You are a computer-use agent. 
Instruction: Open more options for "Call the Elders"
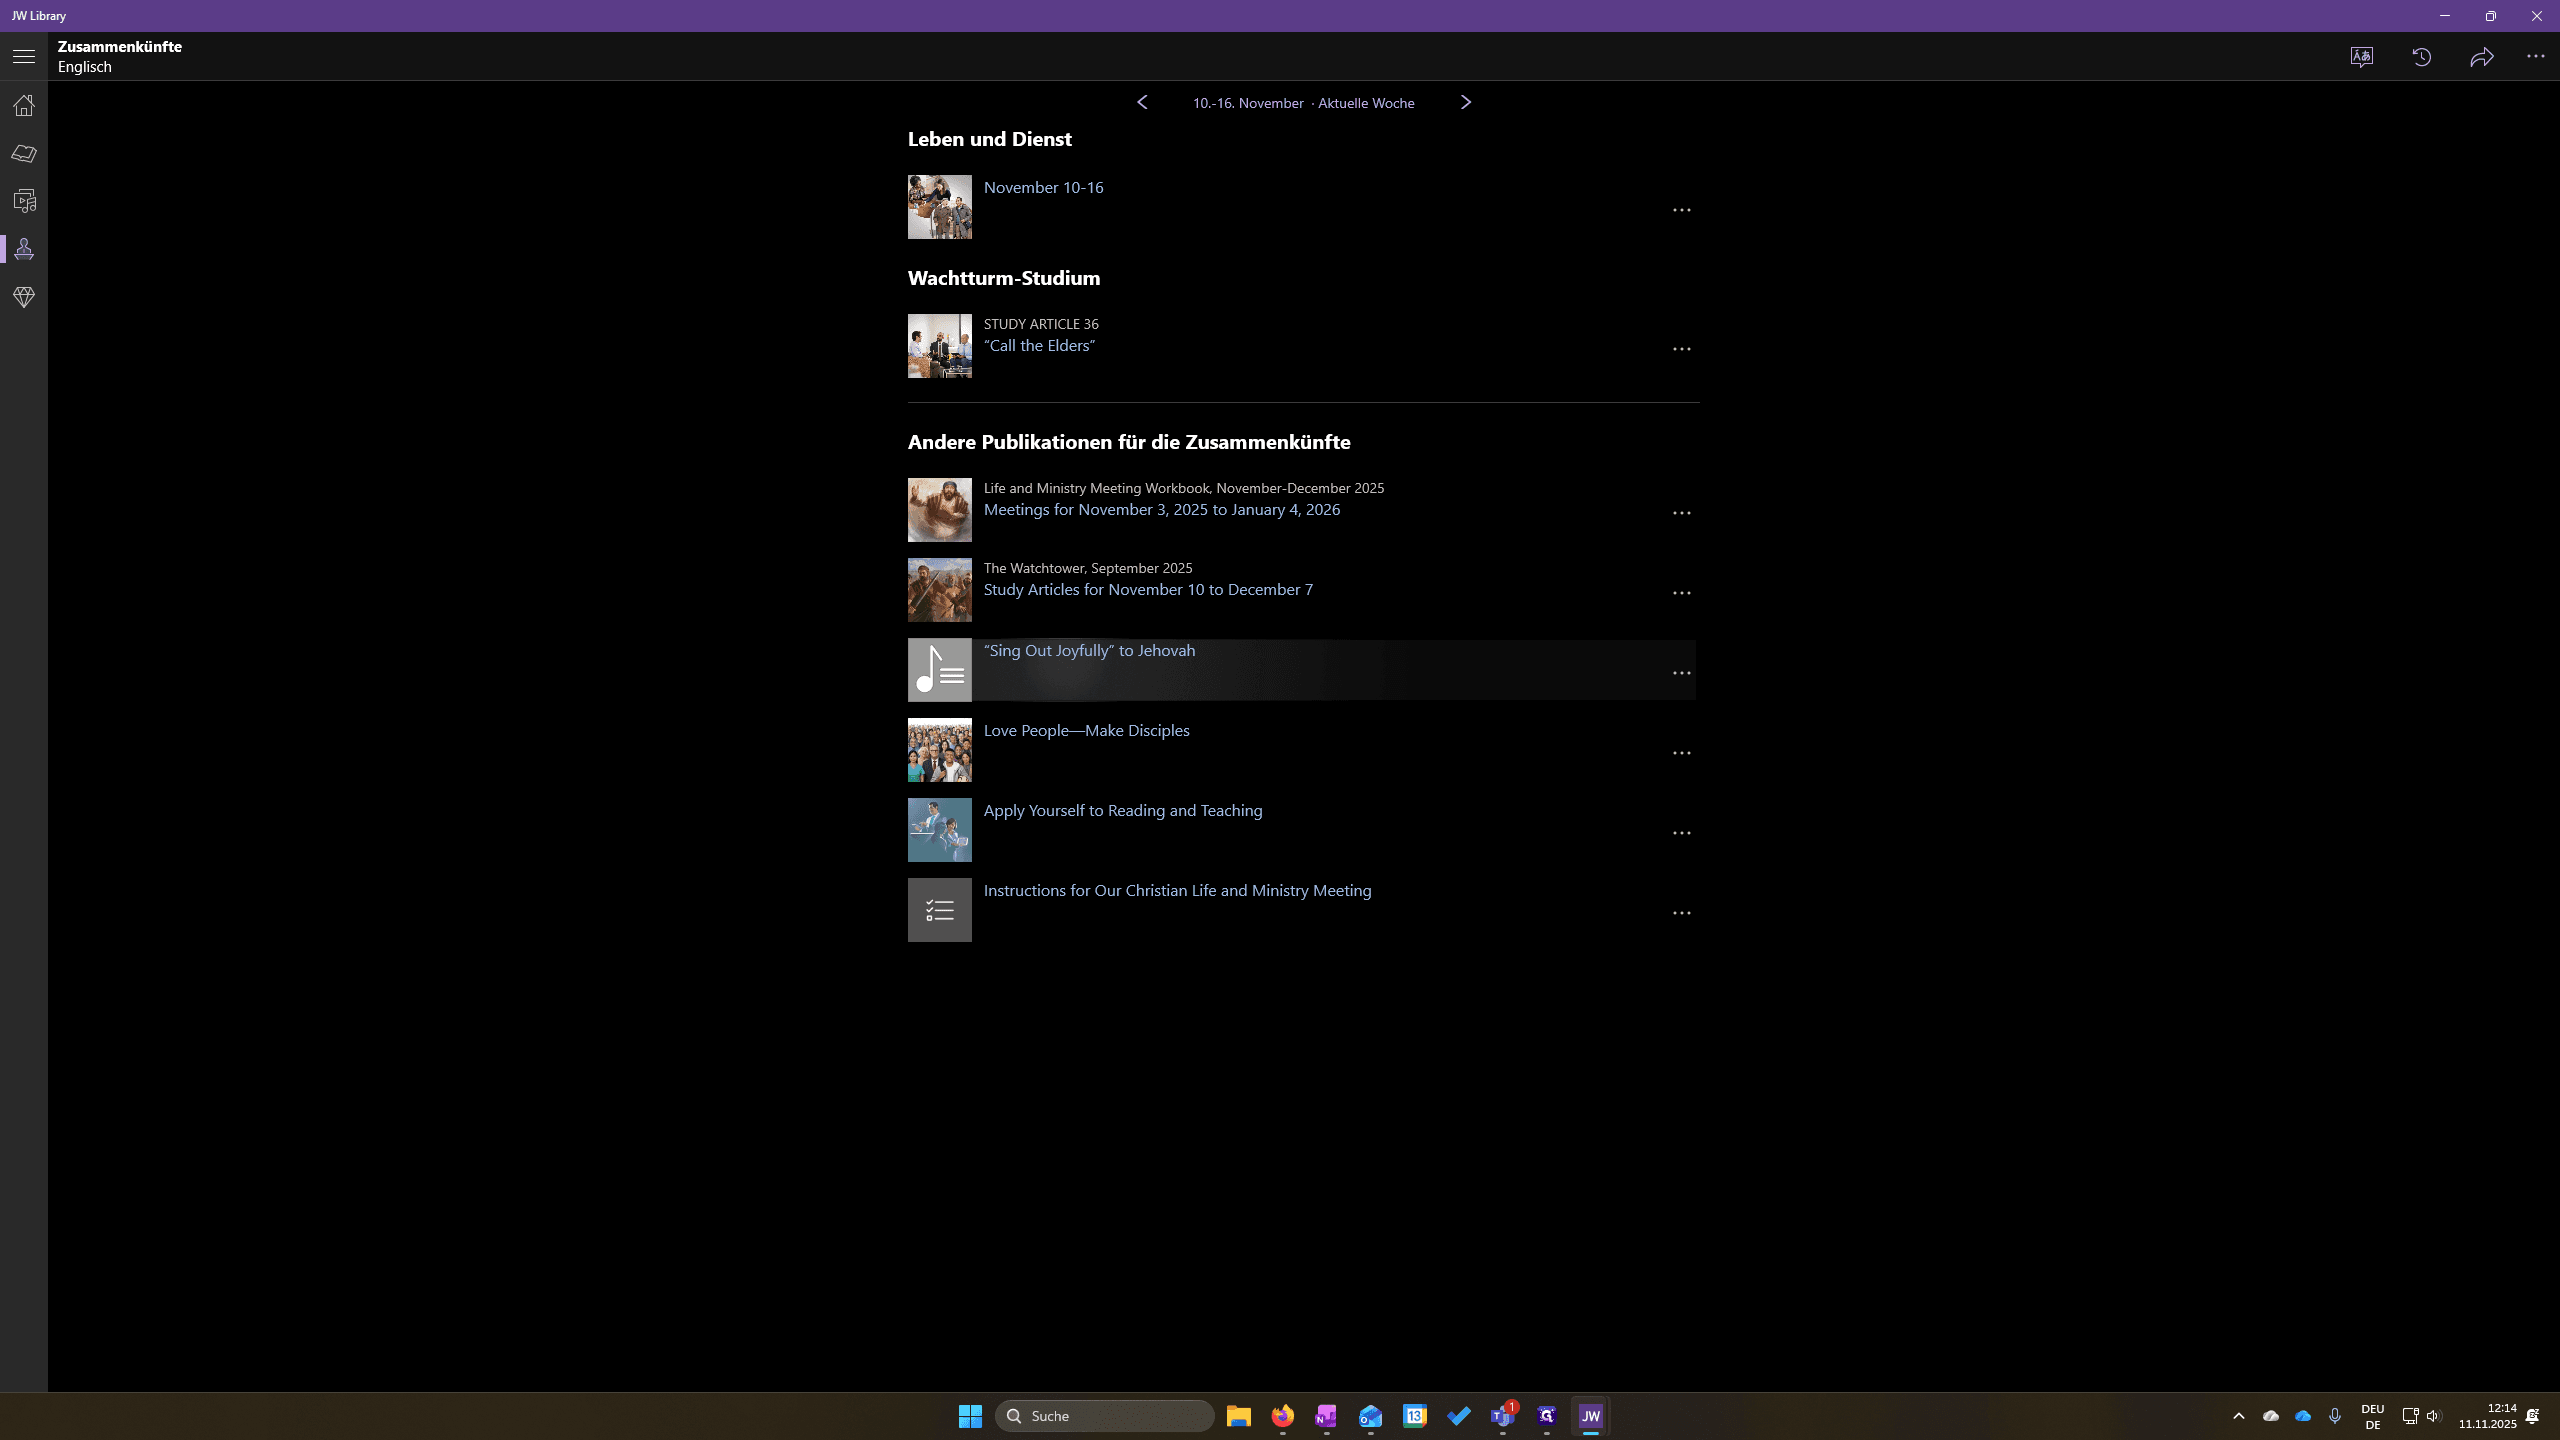(x=1682, y=349)
